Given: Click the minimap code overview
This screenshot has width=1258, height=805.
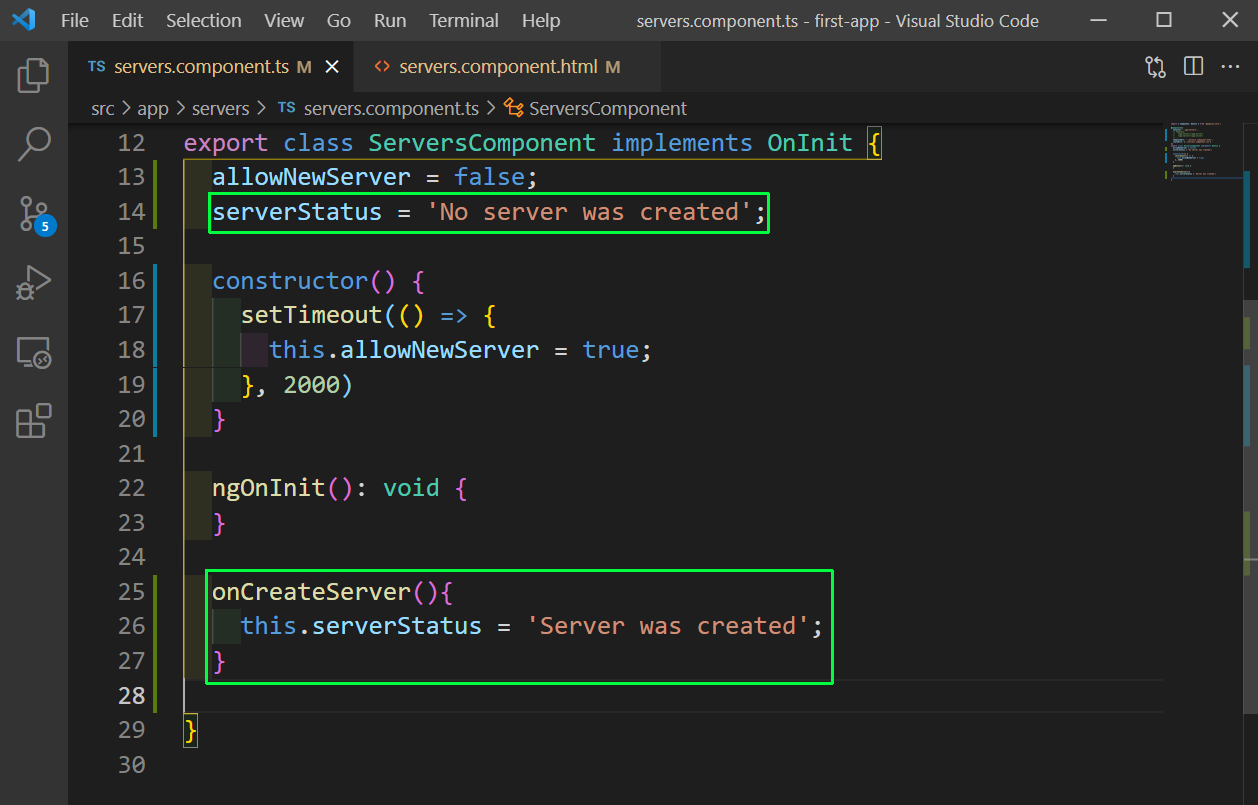Looking at the screenshot, I should click(x=1204, y=152).
